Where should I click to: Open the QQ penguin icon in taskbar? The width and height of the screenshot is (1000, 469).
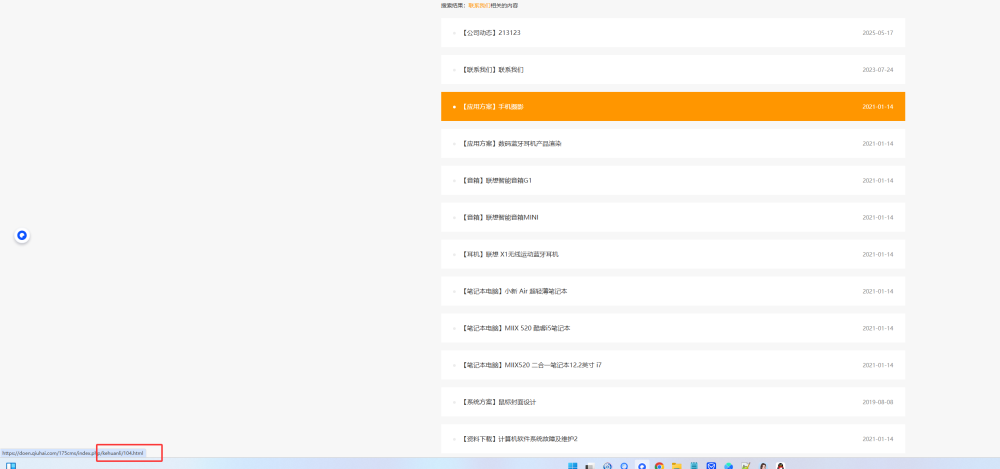[x=780, y=466]
